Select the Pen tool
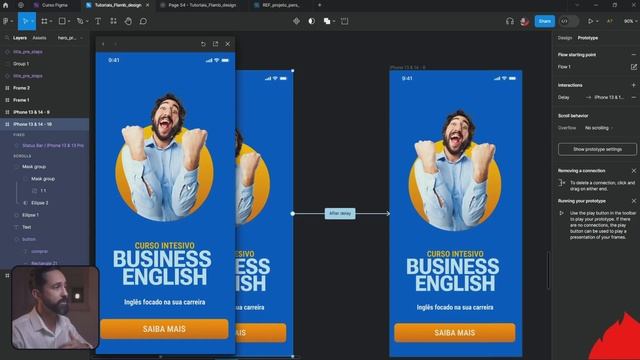This screenshot has height=360, width=640. [x=80, y=21]
